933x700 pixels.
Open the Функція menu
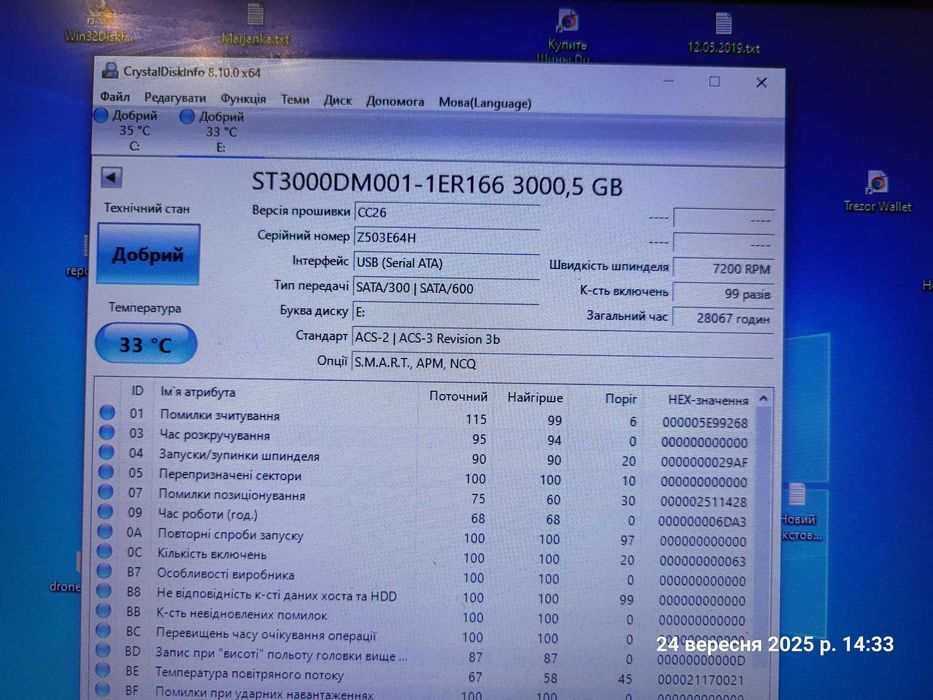[243, 98]
